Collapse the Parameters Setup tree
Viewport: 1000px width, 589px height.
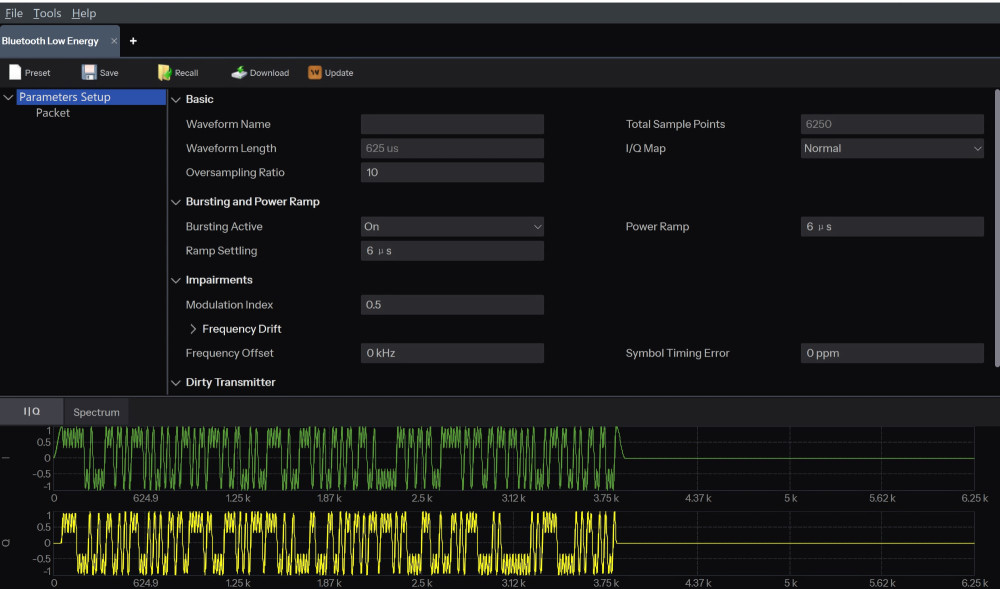coord(8,97)
